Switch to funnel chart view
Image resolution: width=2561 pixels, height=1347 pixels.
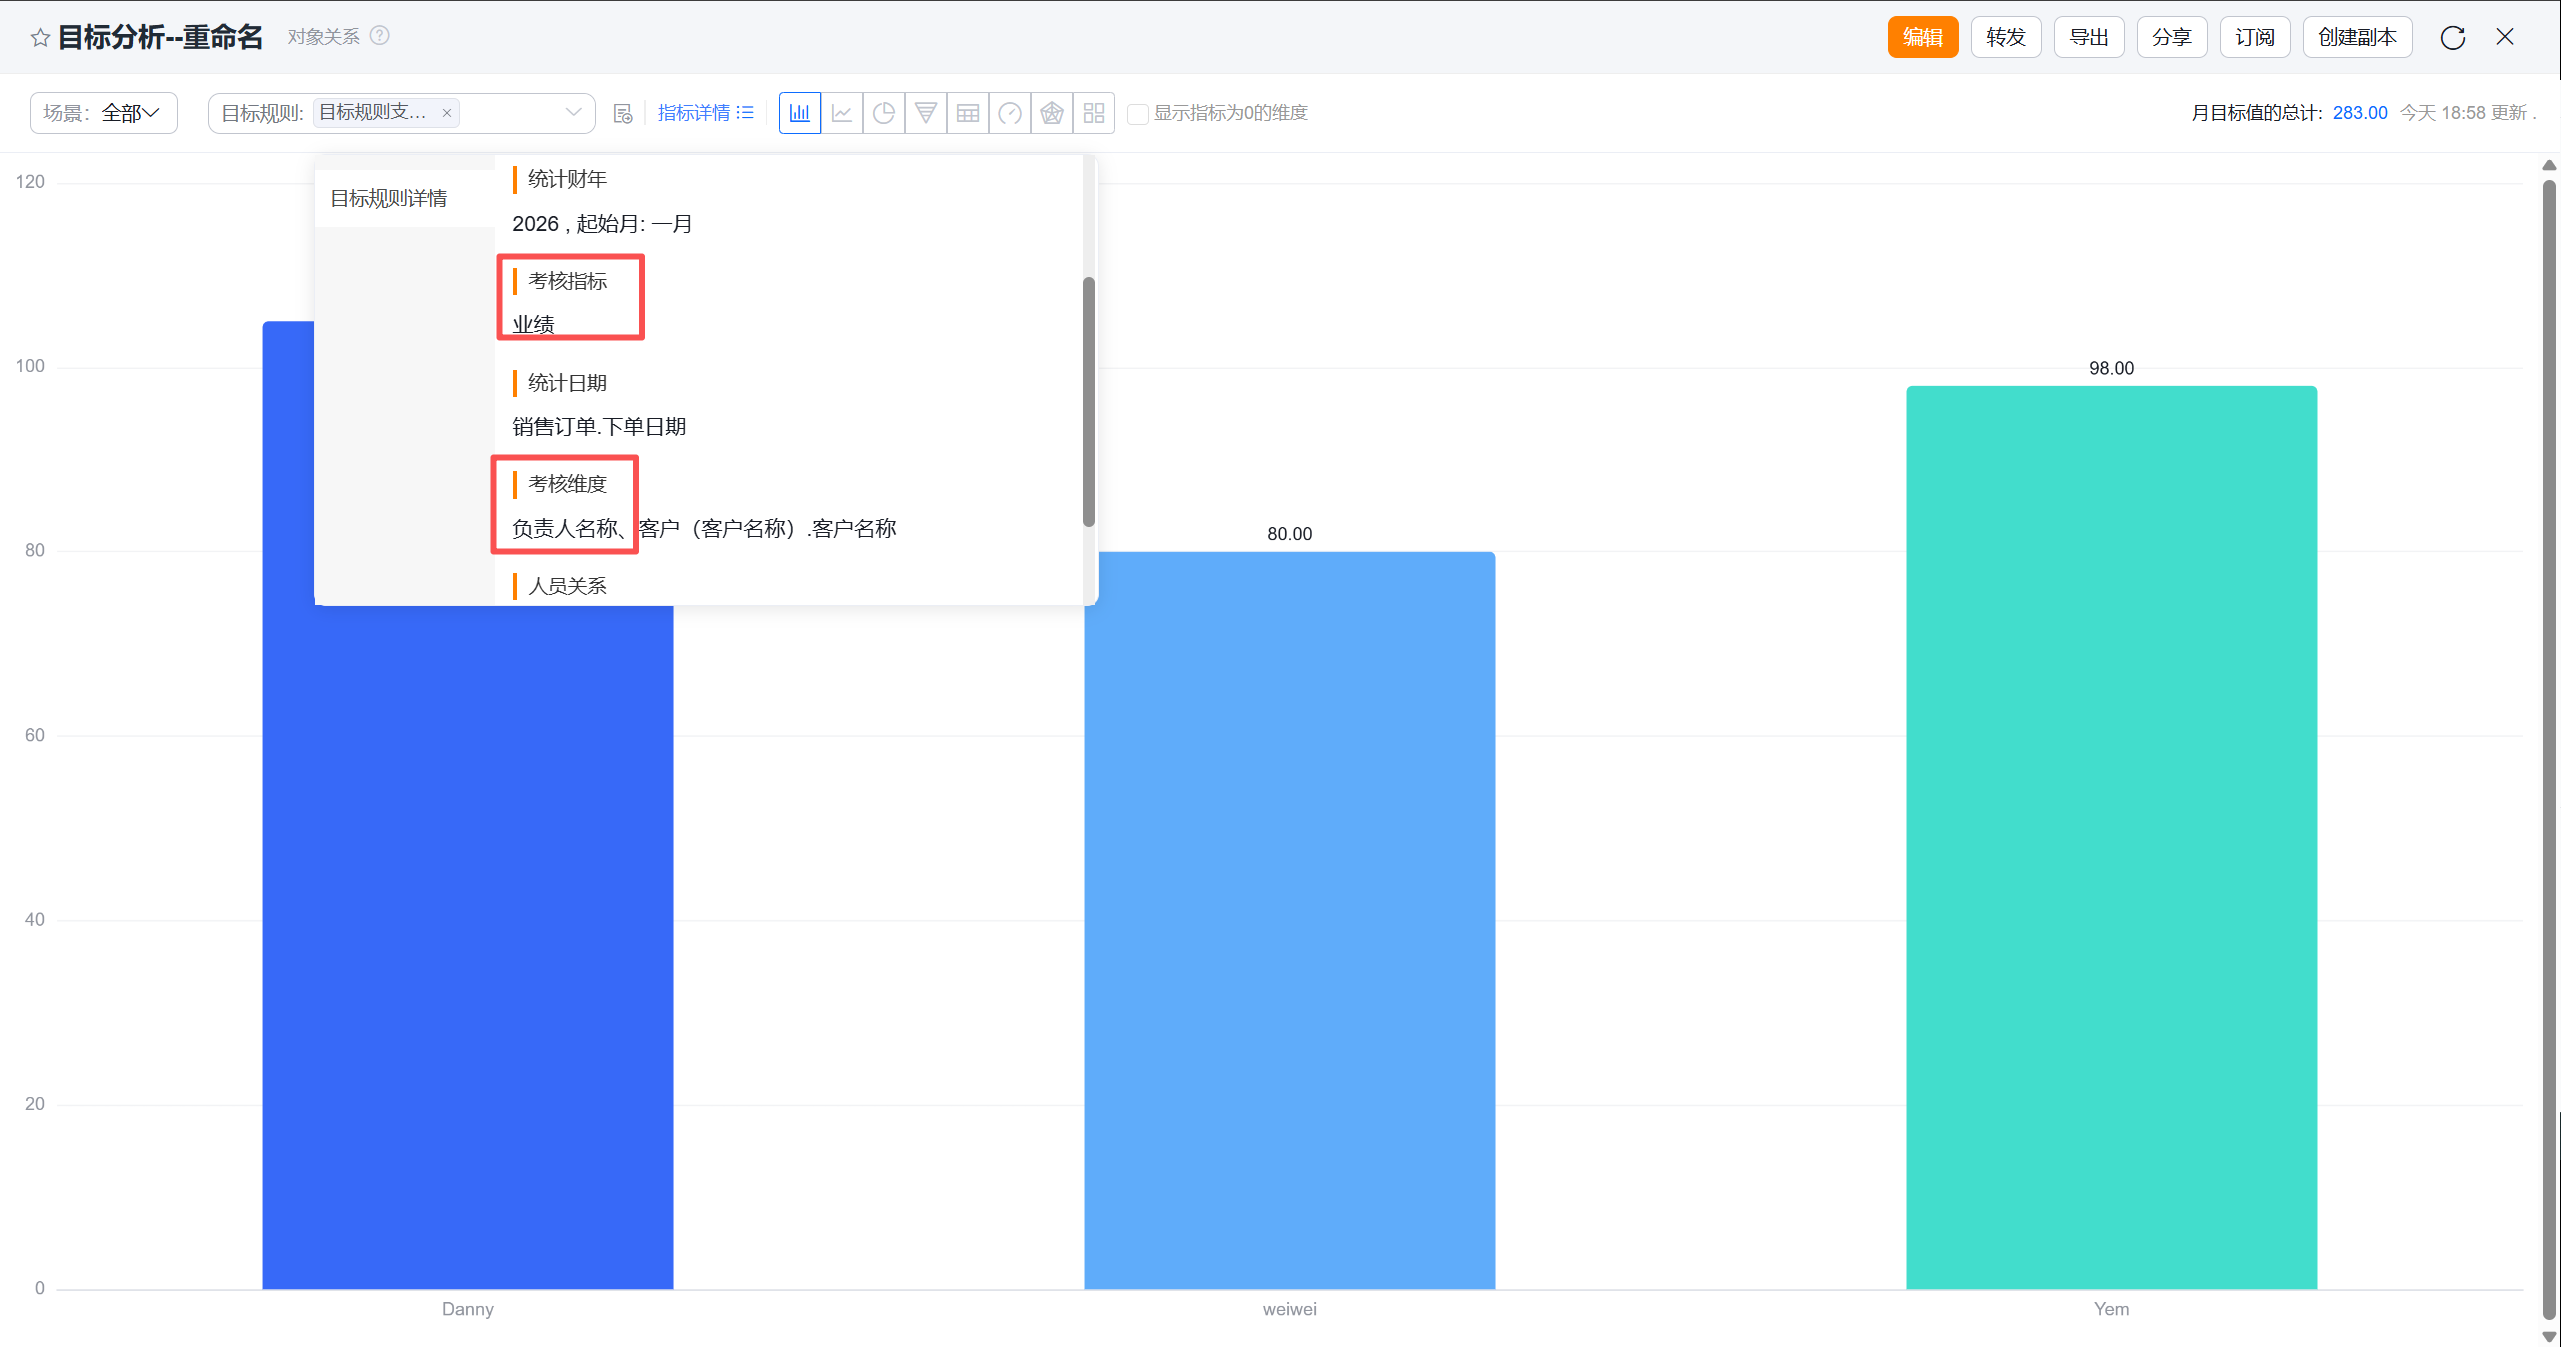(x=926, y=113)
